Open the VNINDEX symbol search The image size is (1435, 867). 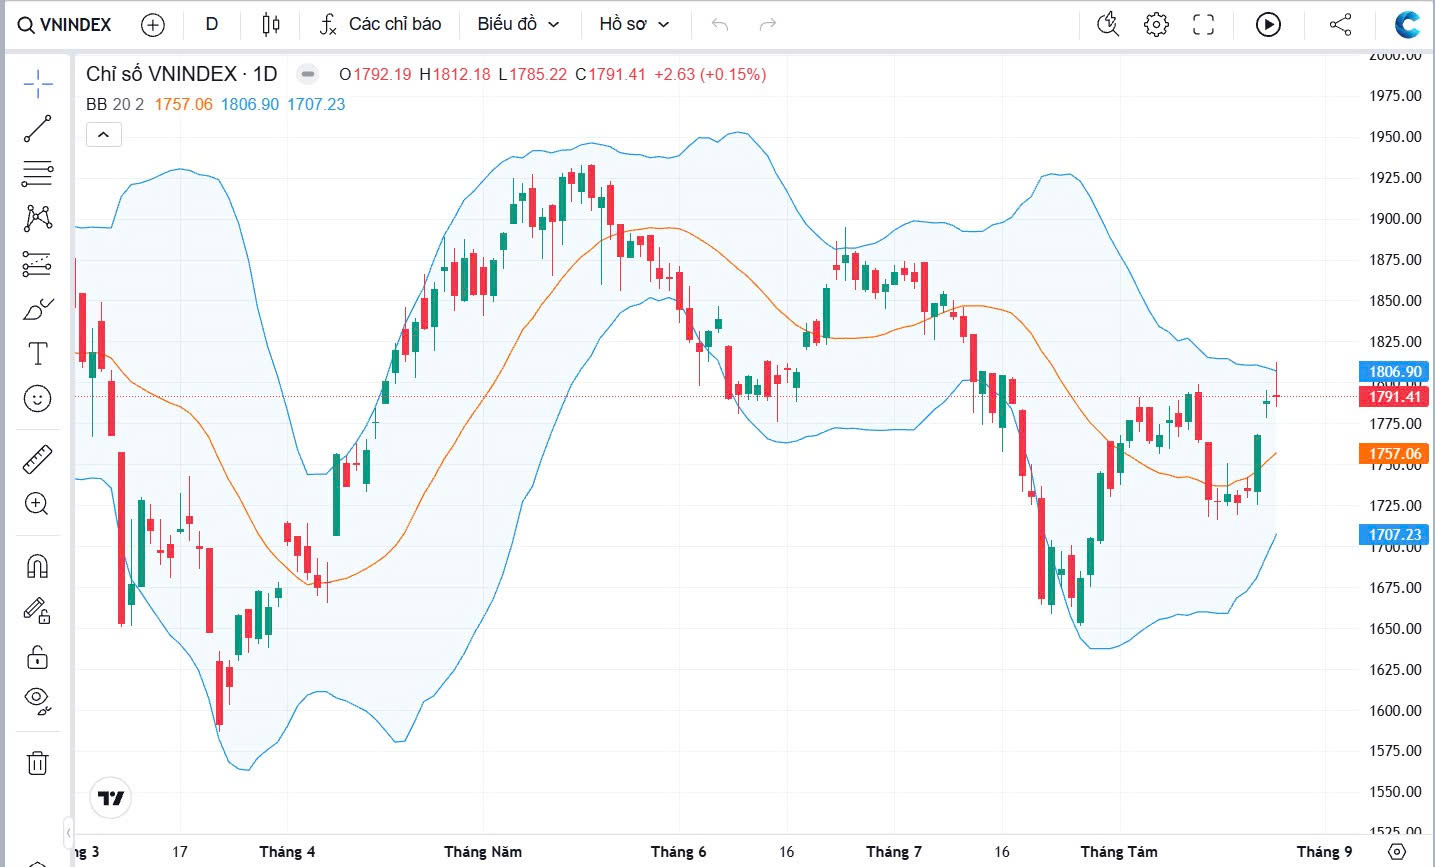pos(65,24)
